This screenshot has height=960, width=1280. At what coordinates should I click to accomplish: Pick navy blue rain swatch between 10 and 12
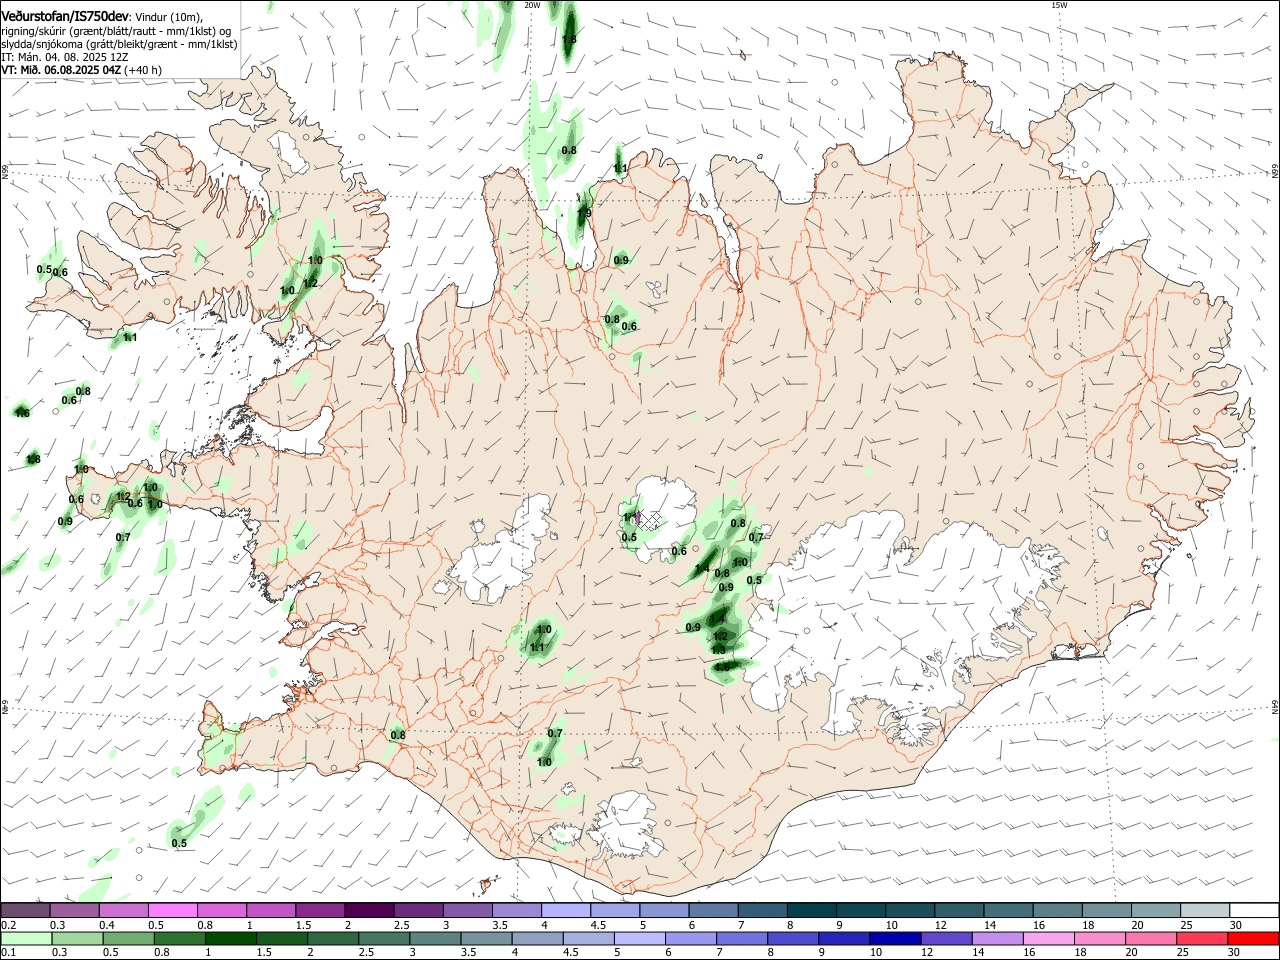(894, 938)
